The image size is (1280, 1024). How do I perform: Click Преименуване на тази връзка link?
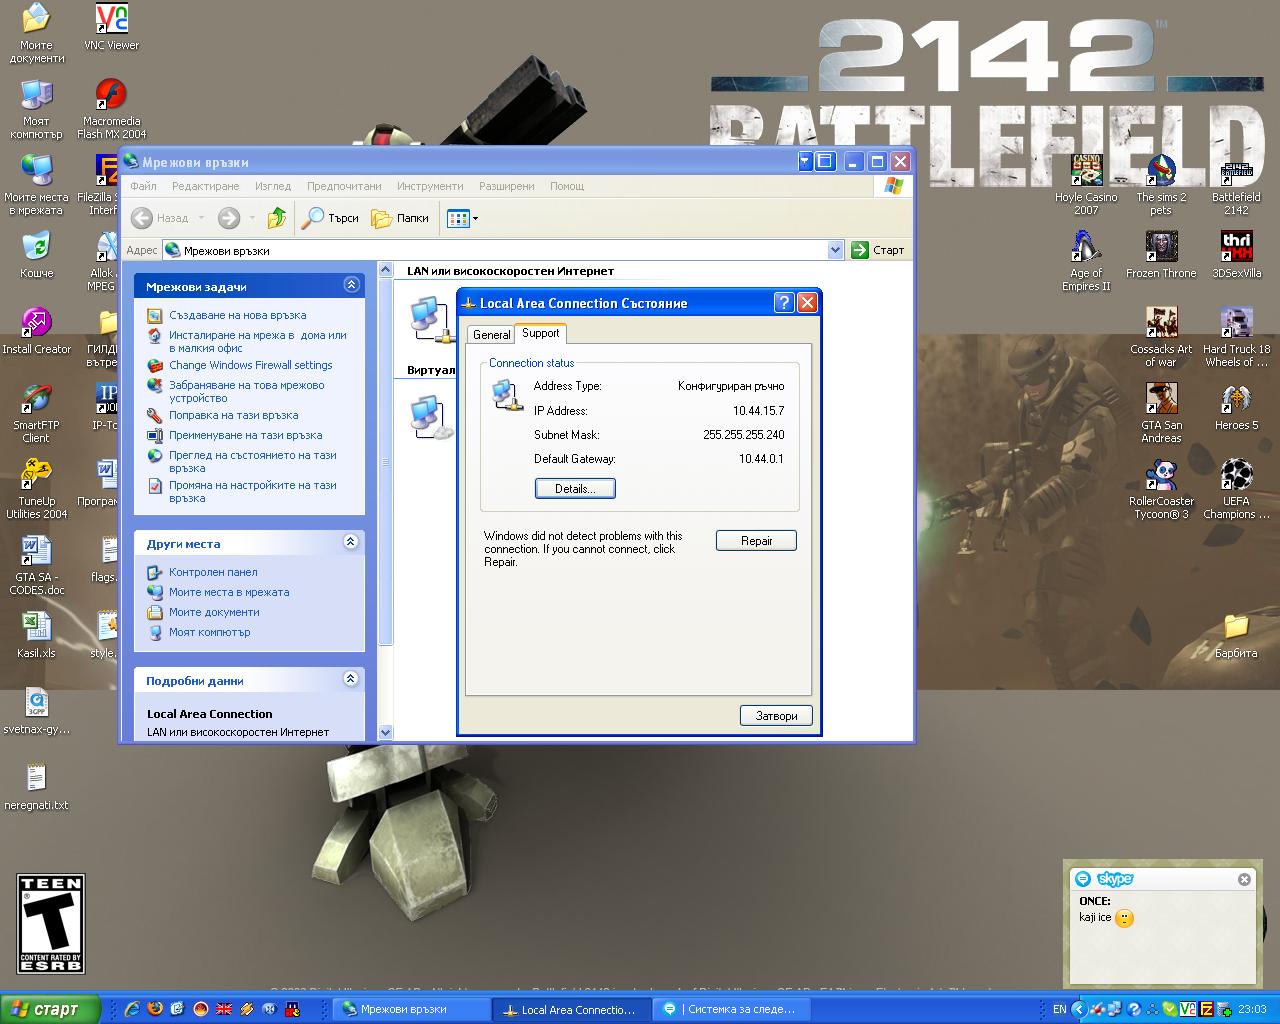point(245,435)
